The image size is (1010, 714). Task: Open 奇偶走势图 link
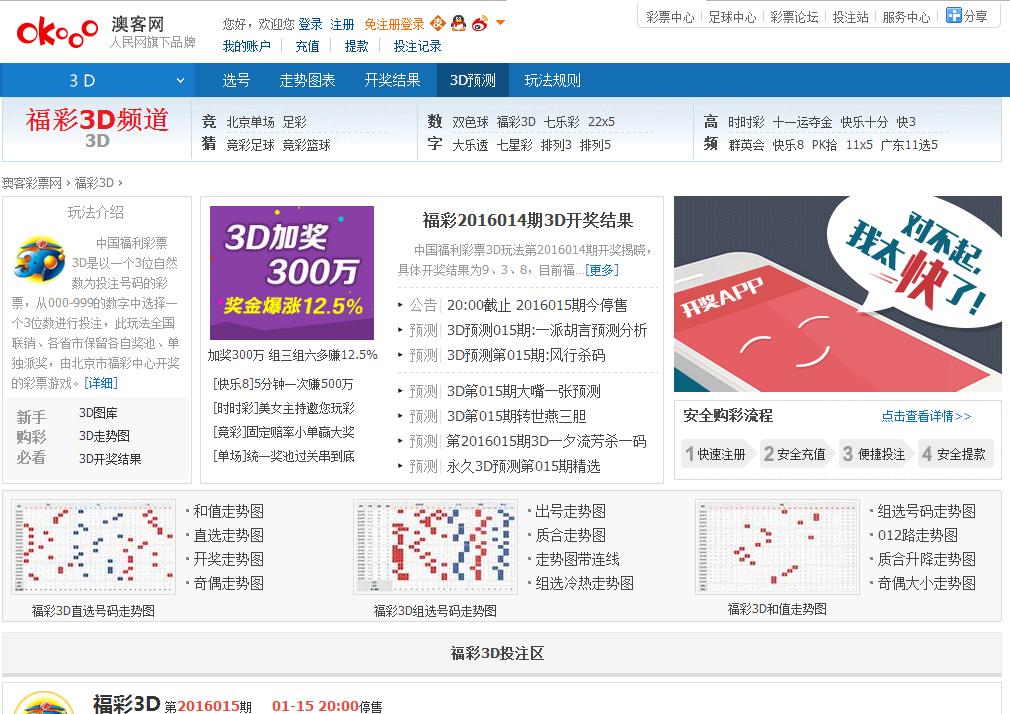point(229,584)
